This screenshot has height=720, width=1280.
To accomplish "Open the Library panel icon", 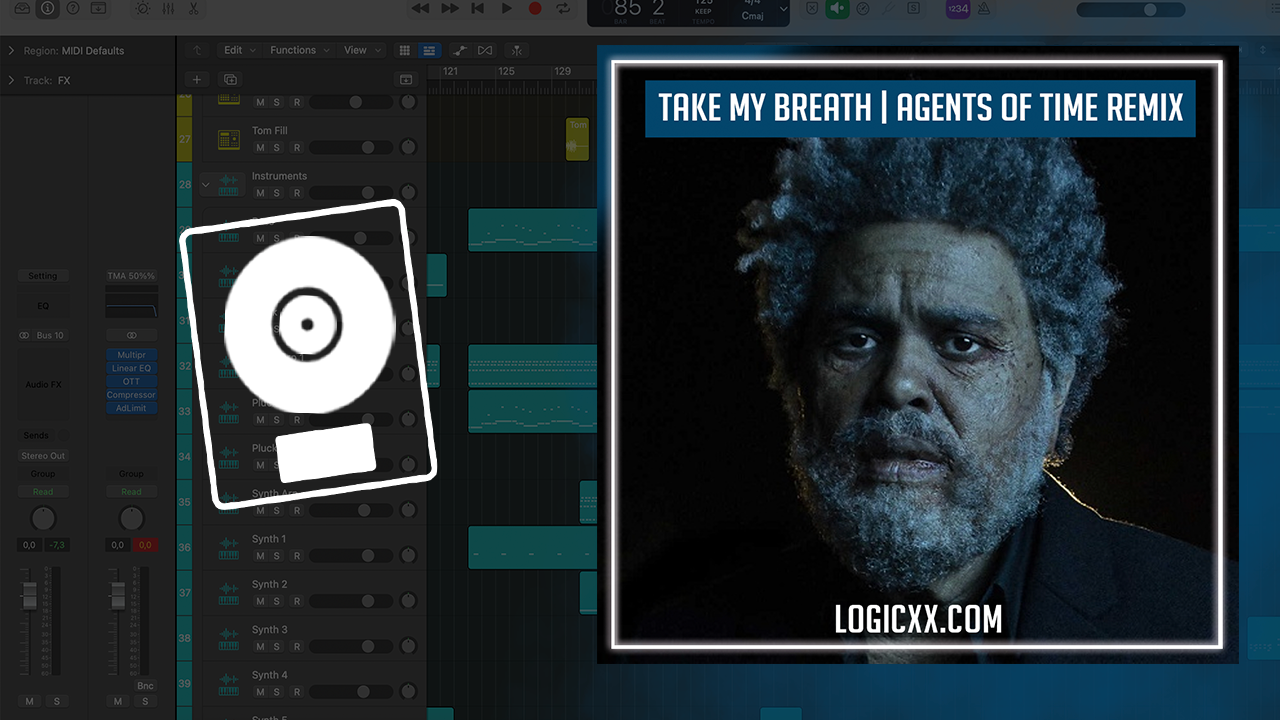I will [21, 8].
